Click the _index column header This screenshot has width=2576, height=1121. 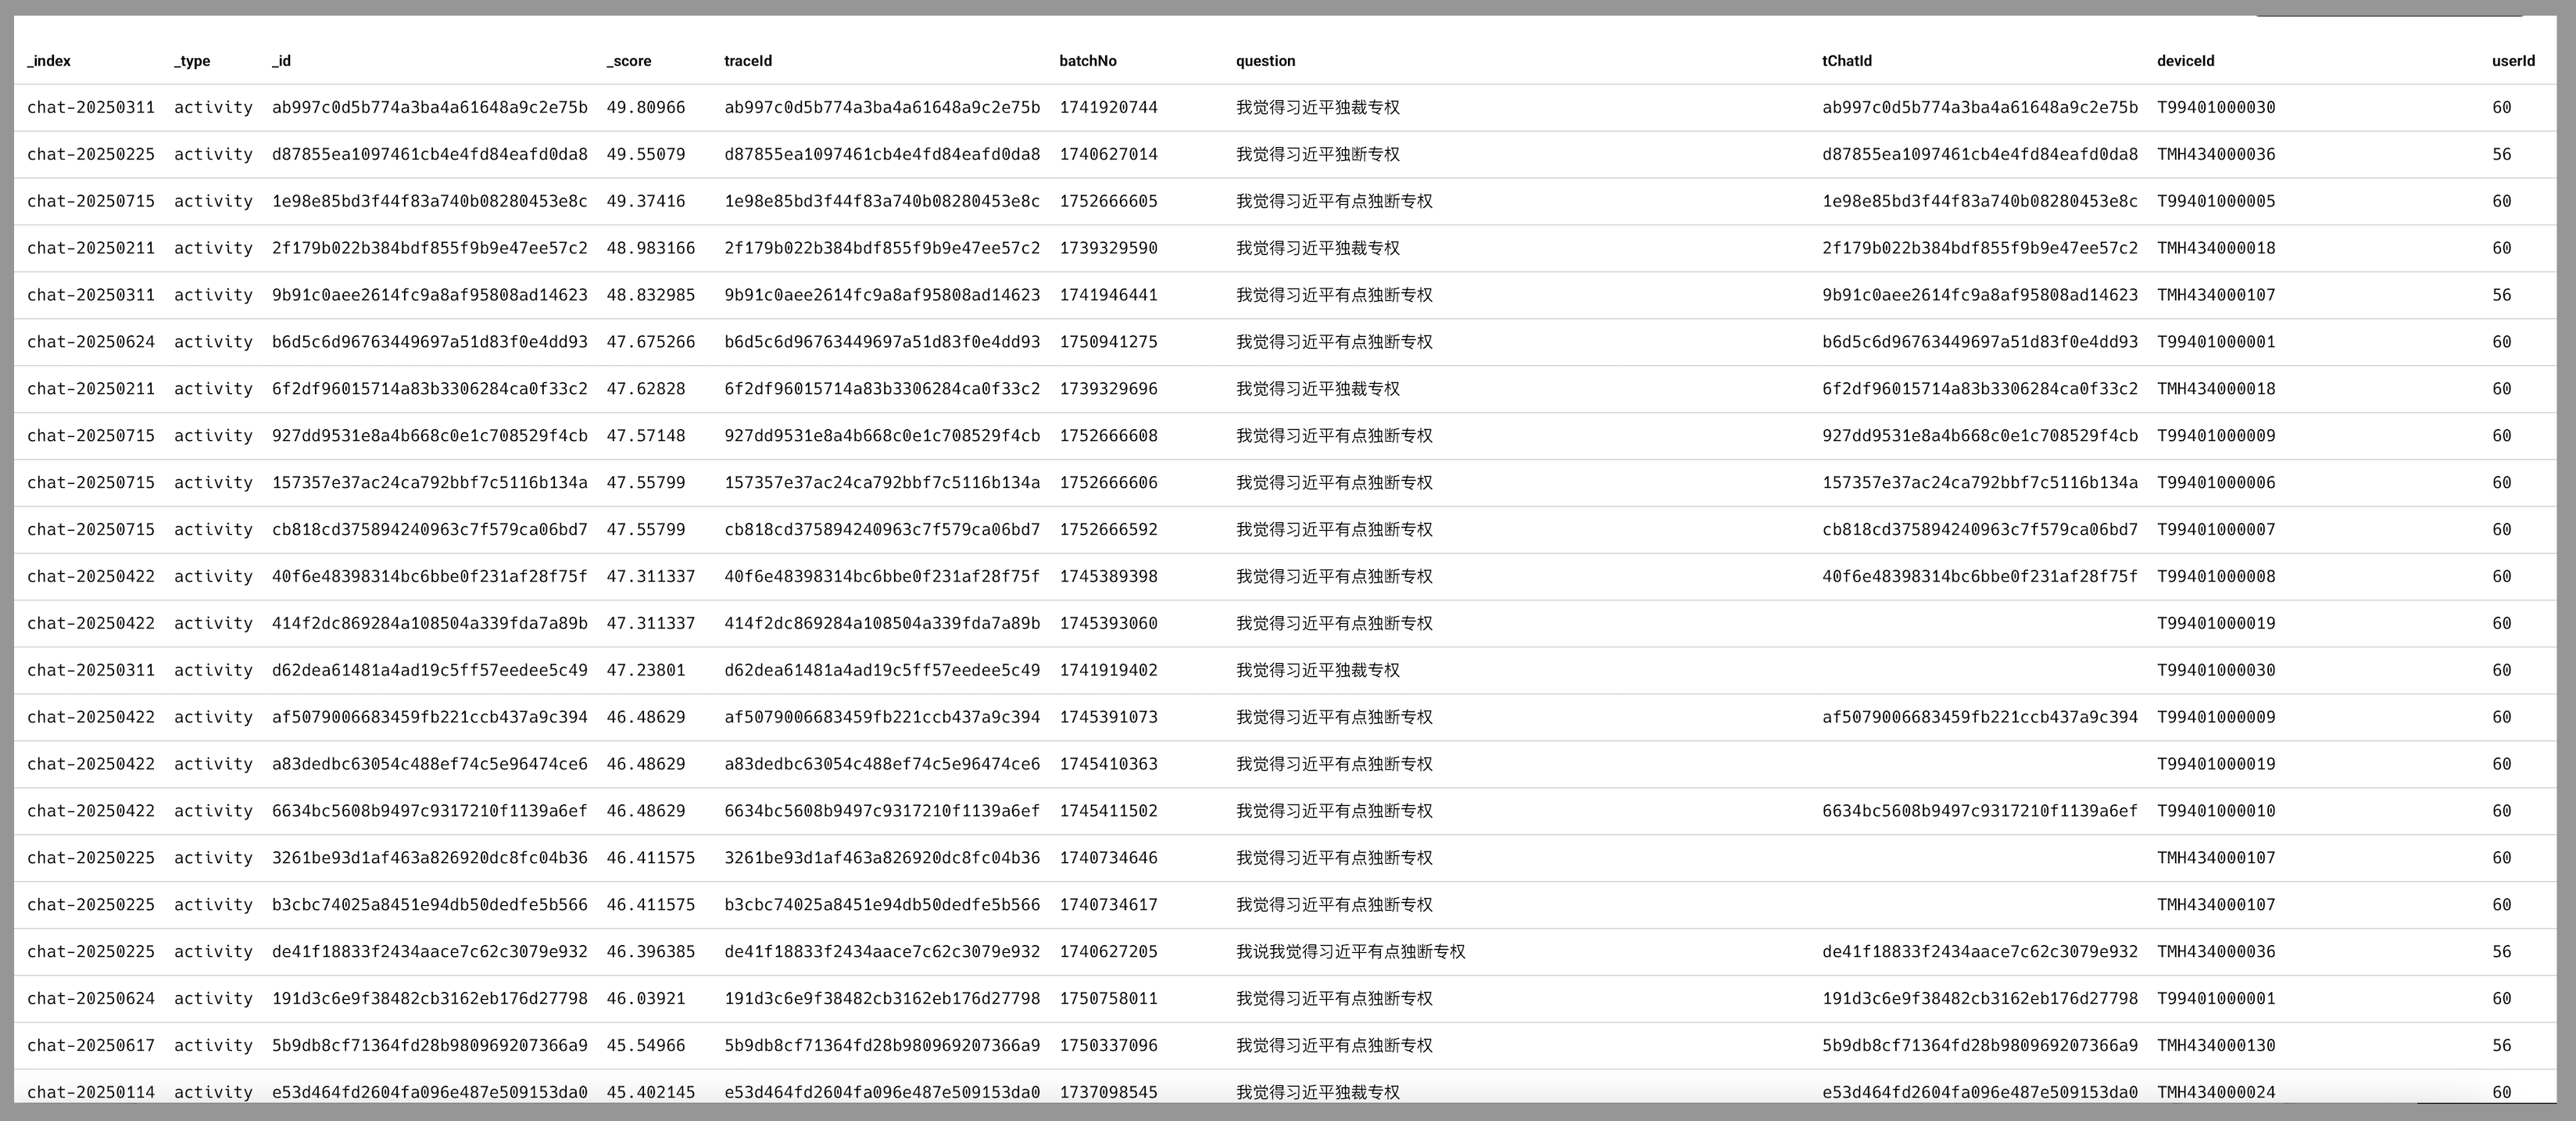coord(49,61)
